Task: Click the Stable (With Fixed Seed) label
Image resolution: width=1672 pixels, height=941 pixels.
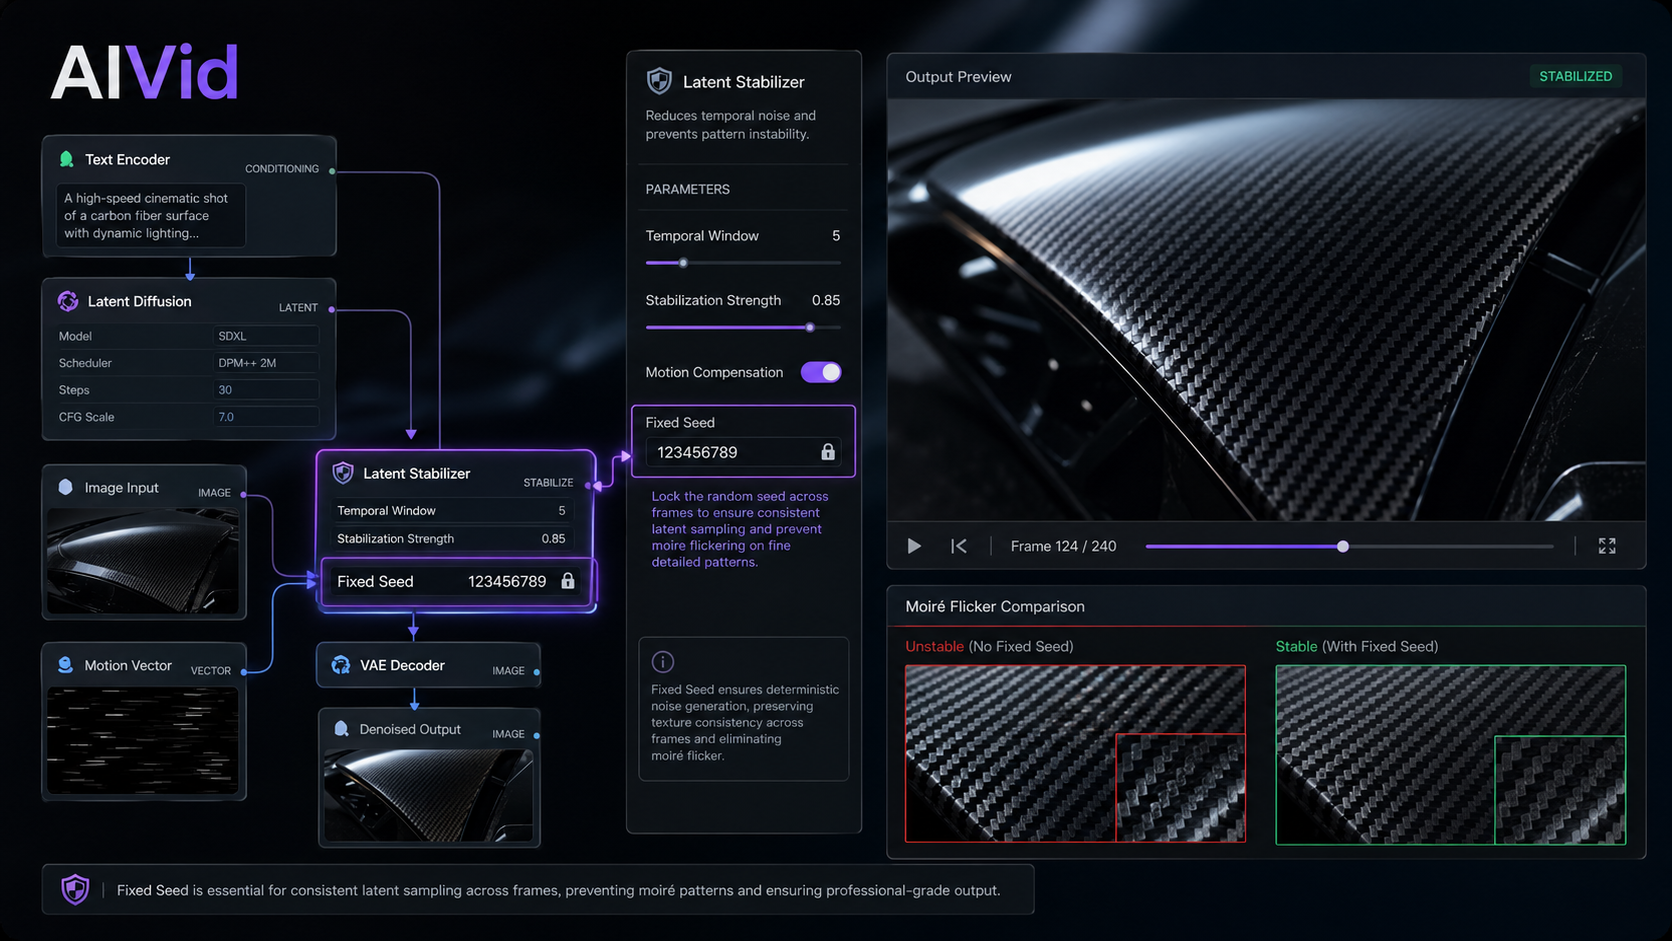Action: pyautogui.click(x=1357, y=647)
